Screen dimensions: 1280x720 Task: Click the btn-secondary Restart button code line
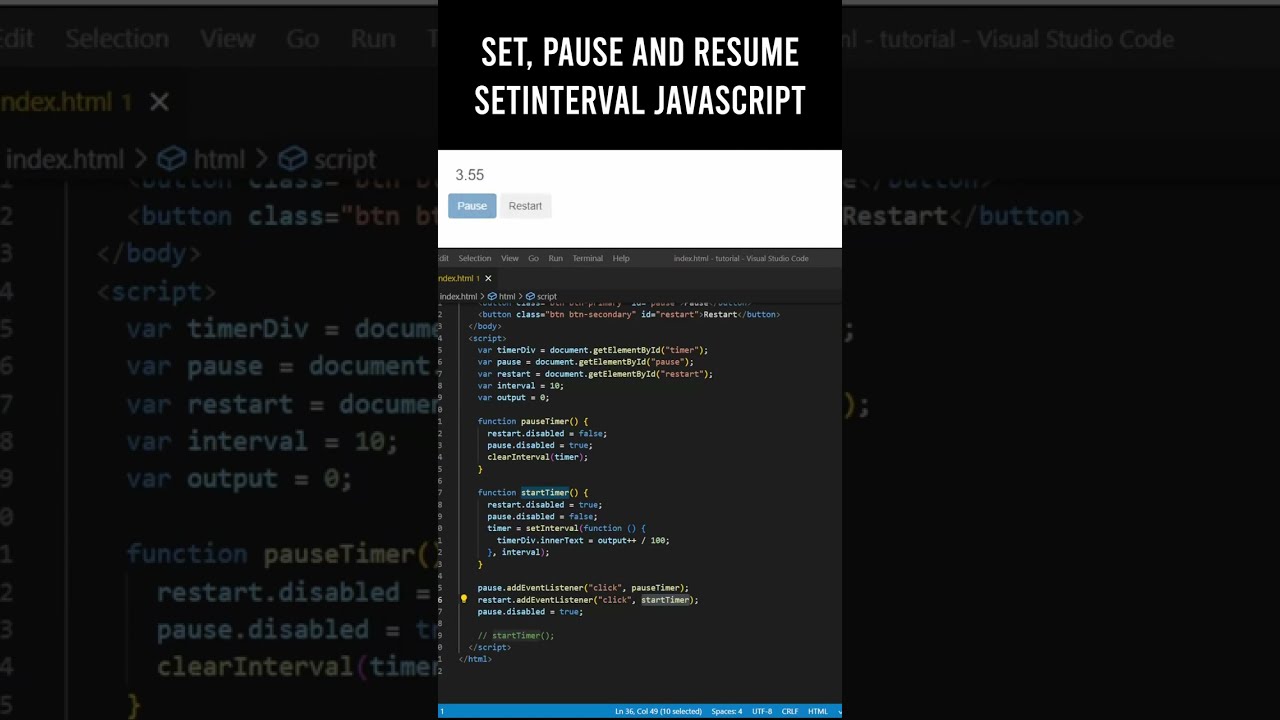(x=629, y=314)
